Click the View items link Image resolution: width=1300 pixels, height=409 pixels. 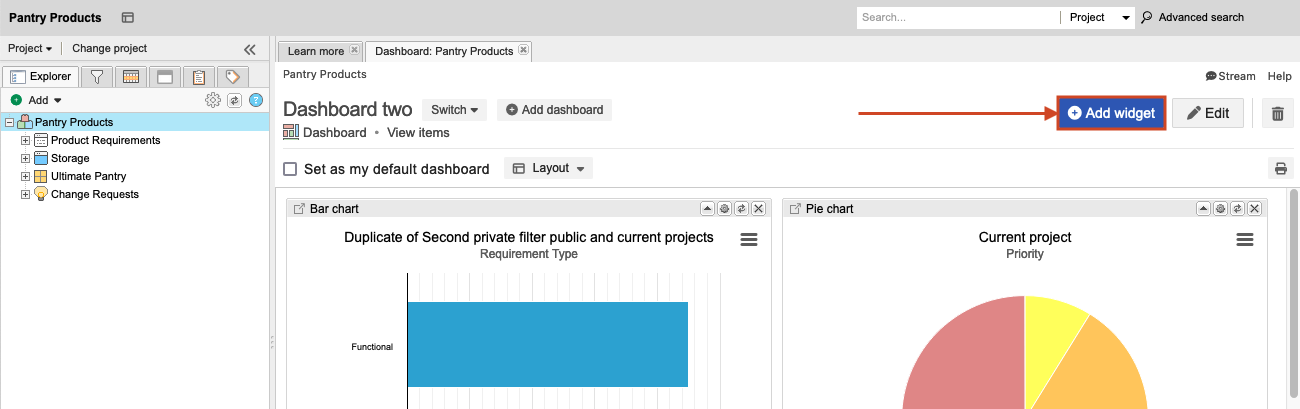[418, 132]
